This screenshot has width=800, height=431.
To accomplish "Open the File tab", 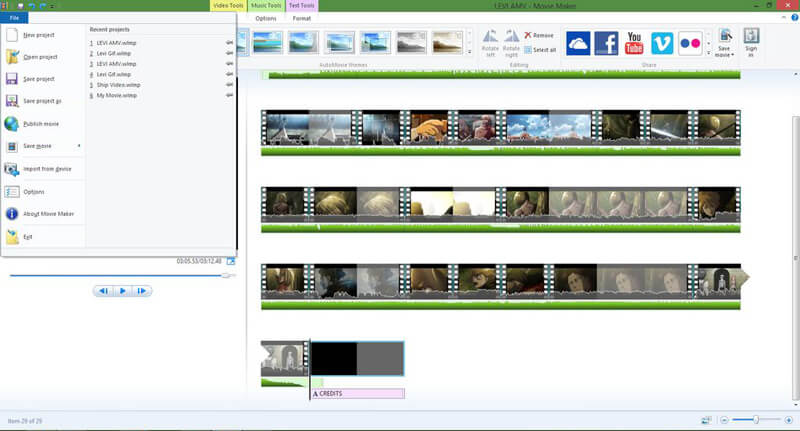I will pyautogui.click(x=14, y=18).
